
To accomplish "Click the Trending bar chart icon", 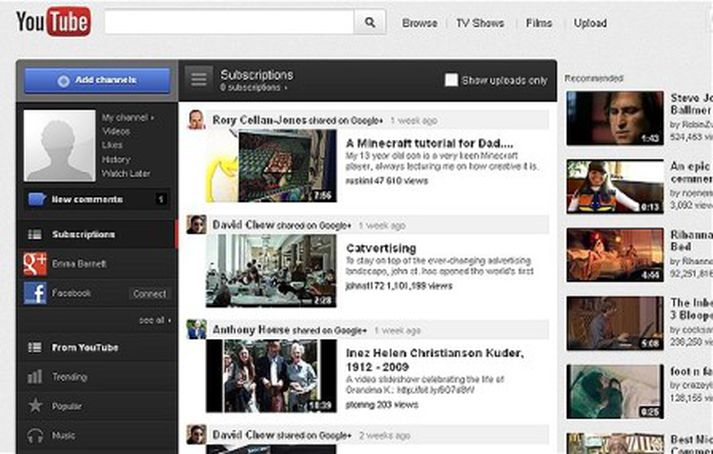I will point(35,376).
